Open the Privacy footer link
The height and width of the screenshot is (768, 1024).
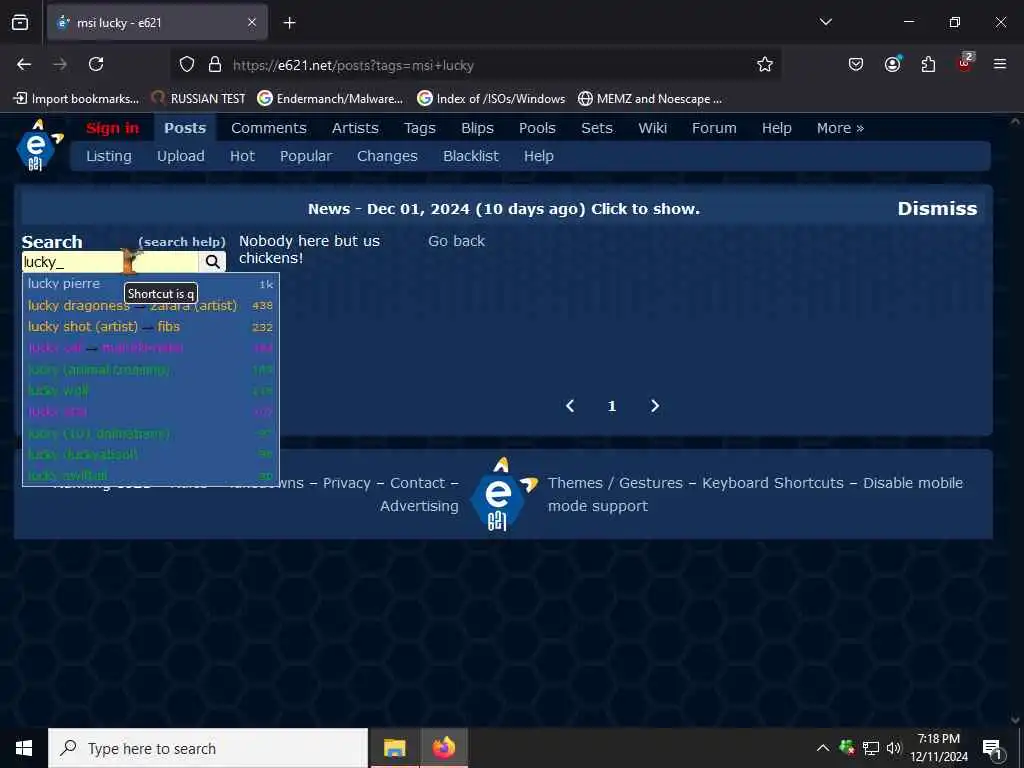(346, 483)
